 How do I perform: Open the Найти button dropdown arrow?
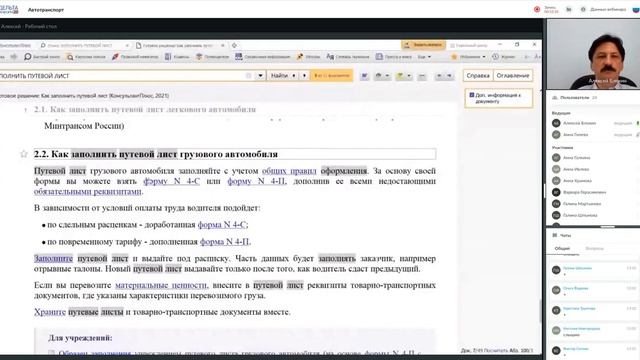click(293, 76)
